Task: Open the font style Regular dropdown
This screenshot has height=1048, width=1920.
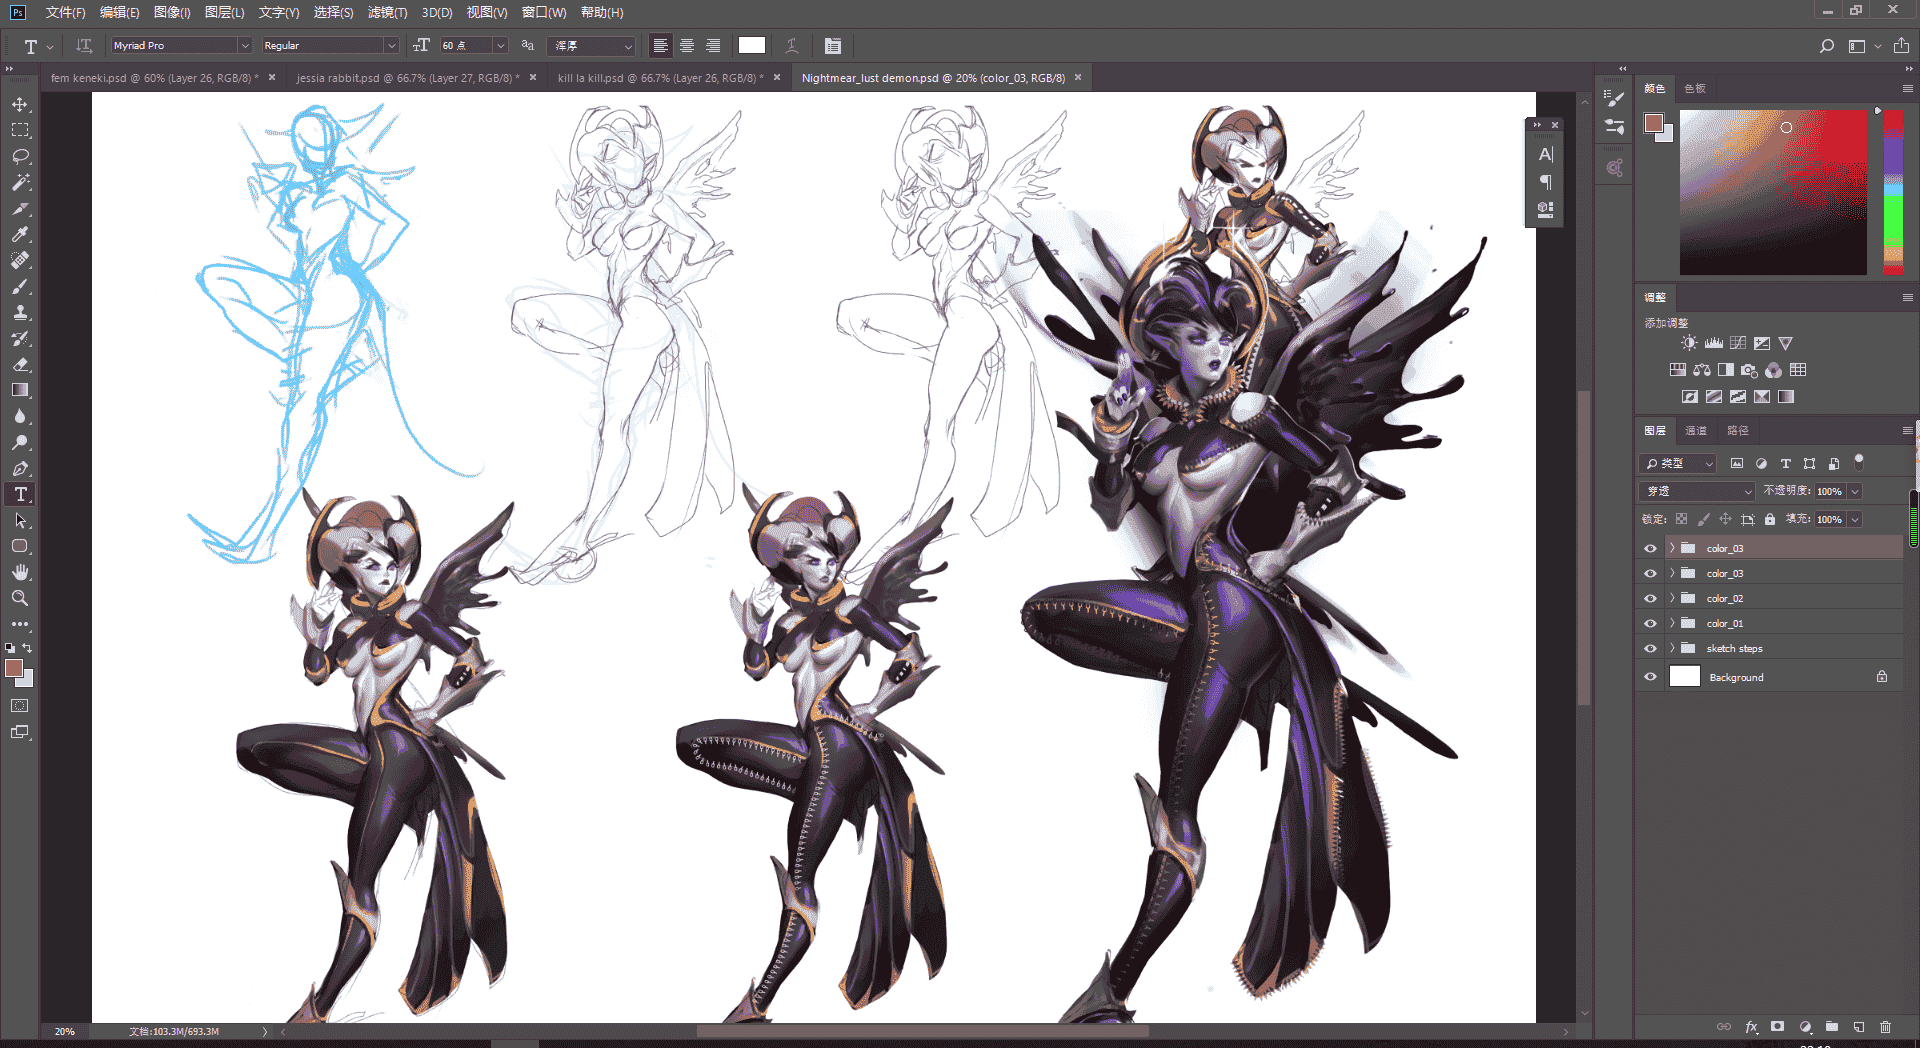Action: point(391,46)
